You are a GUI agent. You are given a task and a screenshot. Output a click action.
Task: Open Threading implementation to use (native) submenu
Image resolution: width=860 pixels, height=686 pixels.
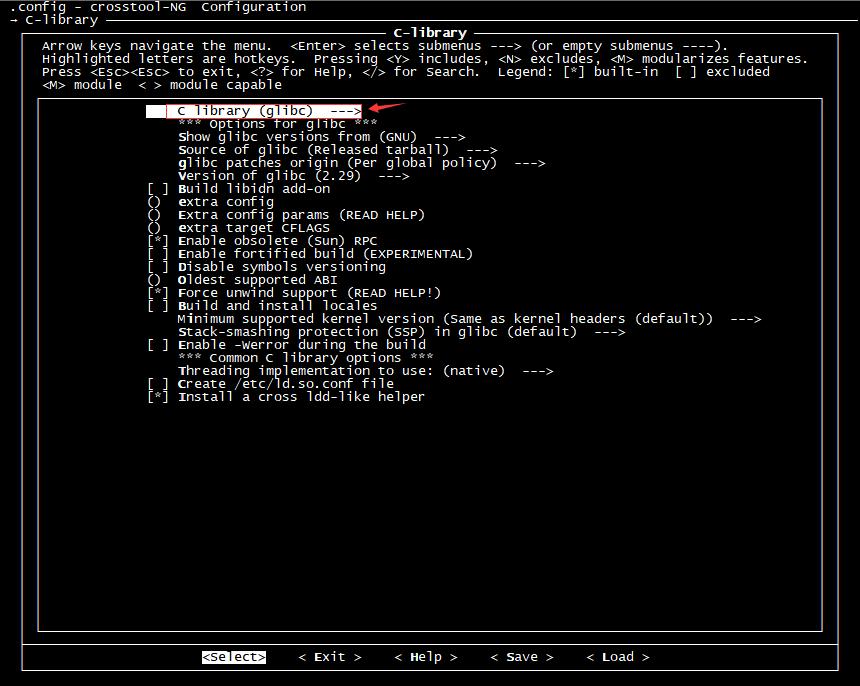365,371
